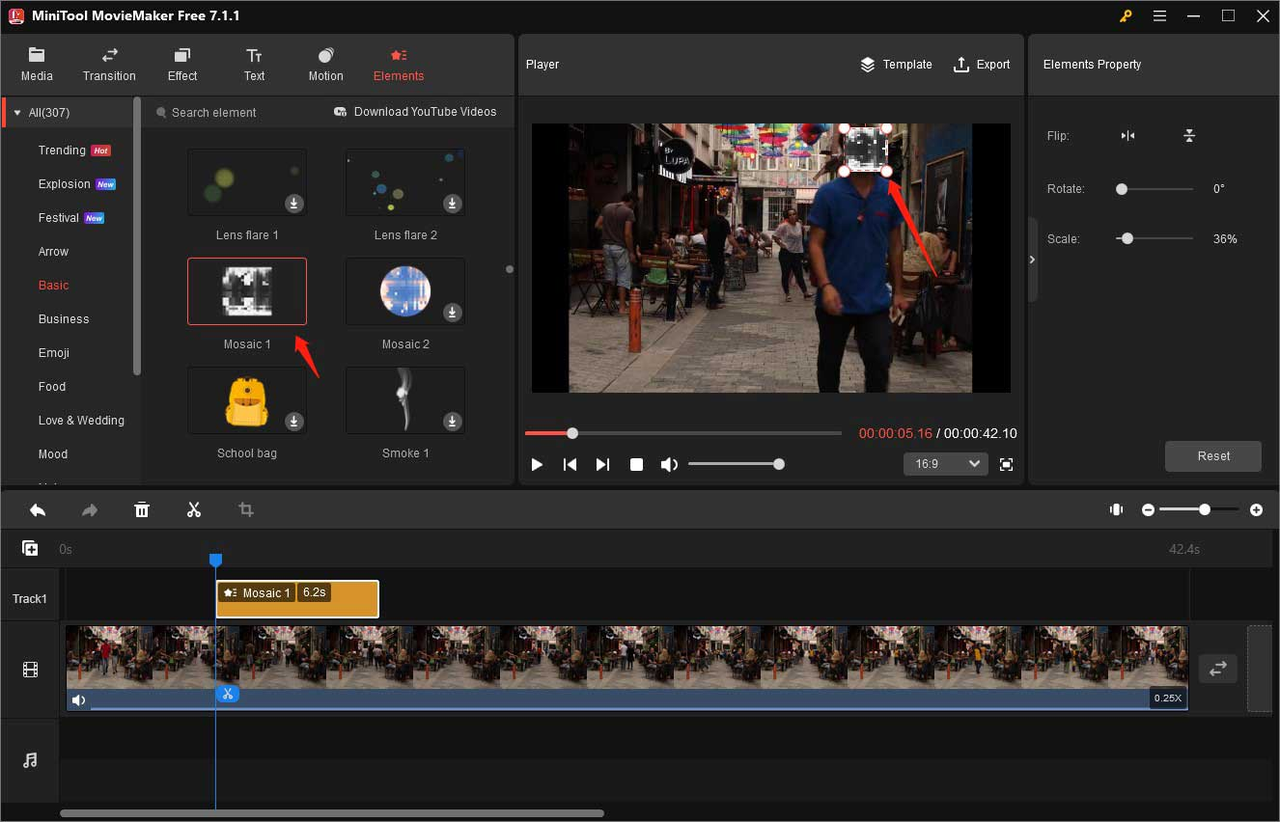1280x822 pixels.
Task: Open the Effect tab
Action: [x=182, y=65]
